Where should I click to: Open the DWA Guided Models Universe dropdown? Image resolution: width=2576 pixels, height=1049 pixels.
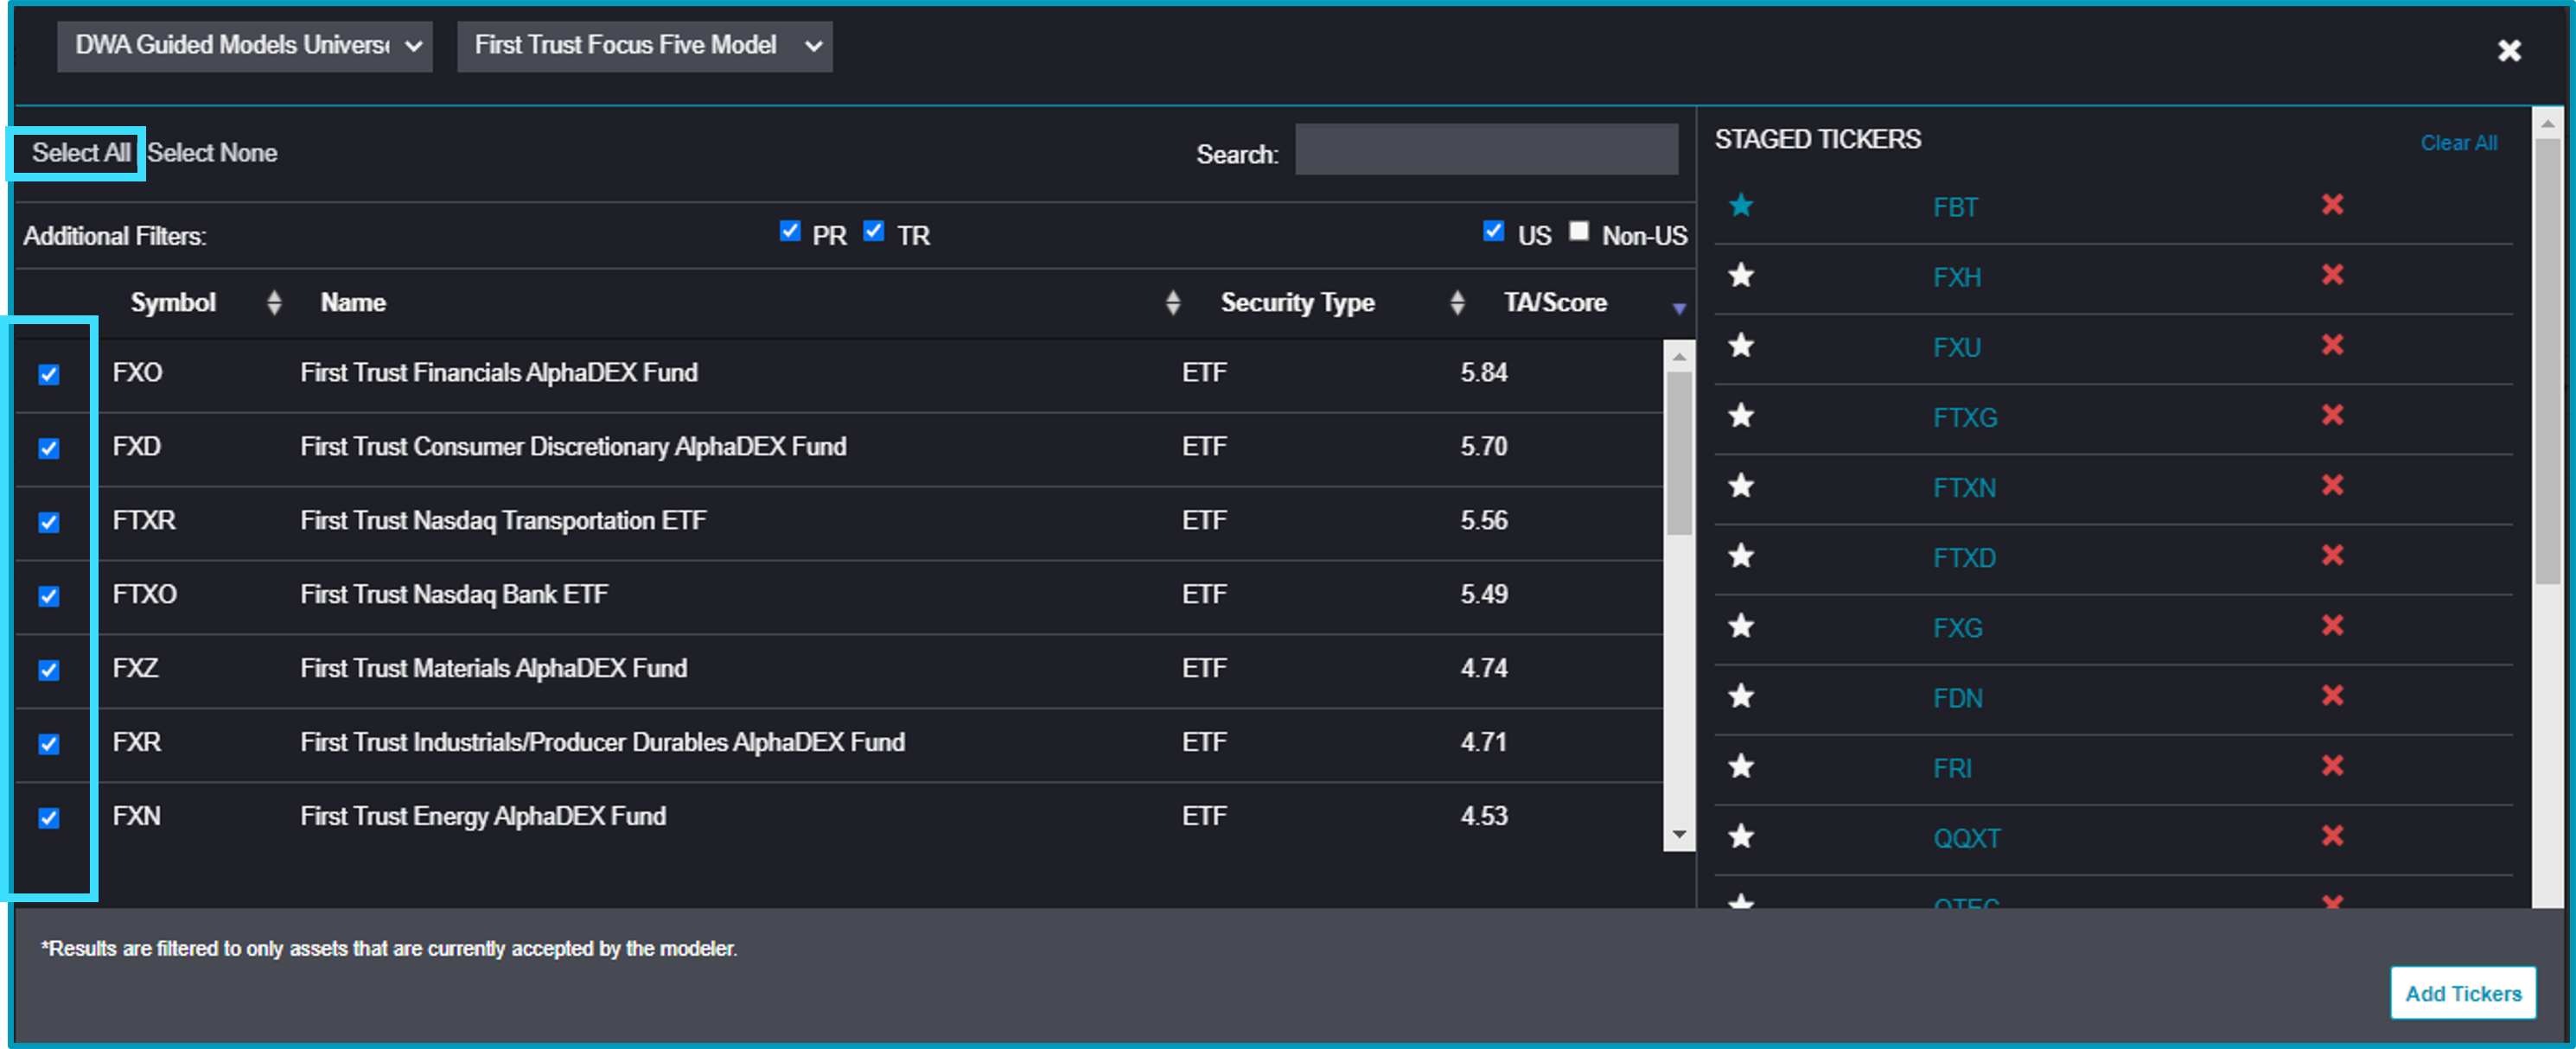(x=245, y=46)
